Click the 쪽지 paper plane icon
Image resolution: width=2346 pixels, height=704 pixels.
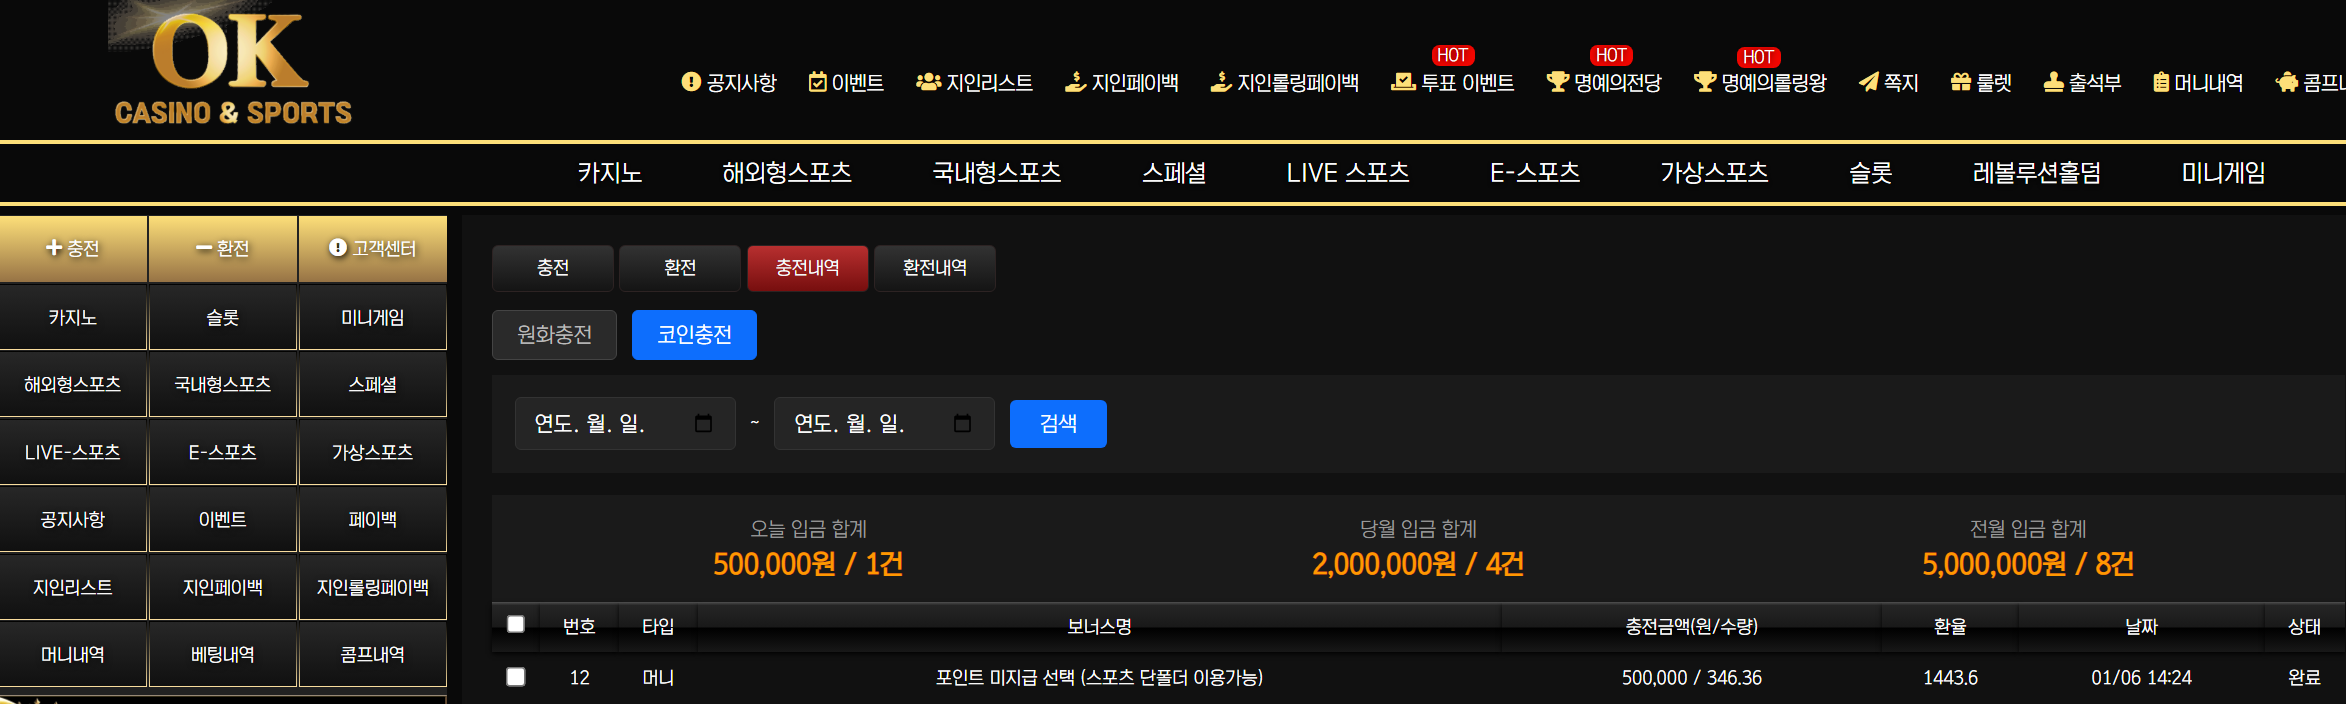[x=1868, y=82]
